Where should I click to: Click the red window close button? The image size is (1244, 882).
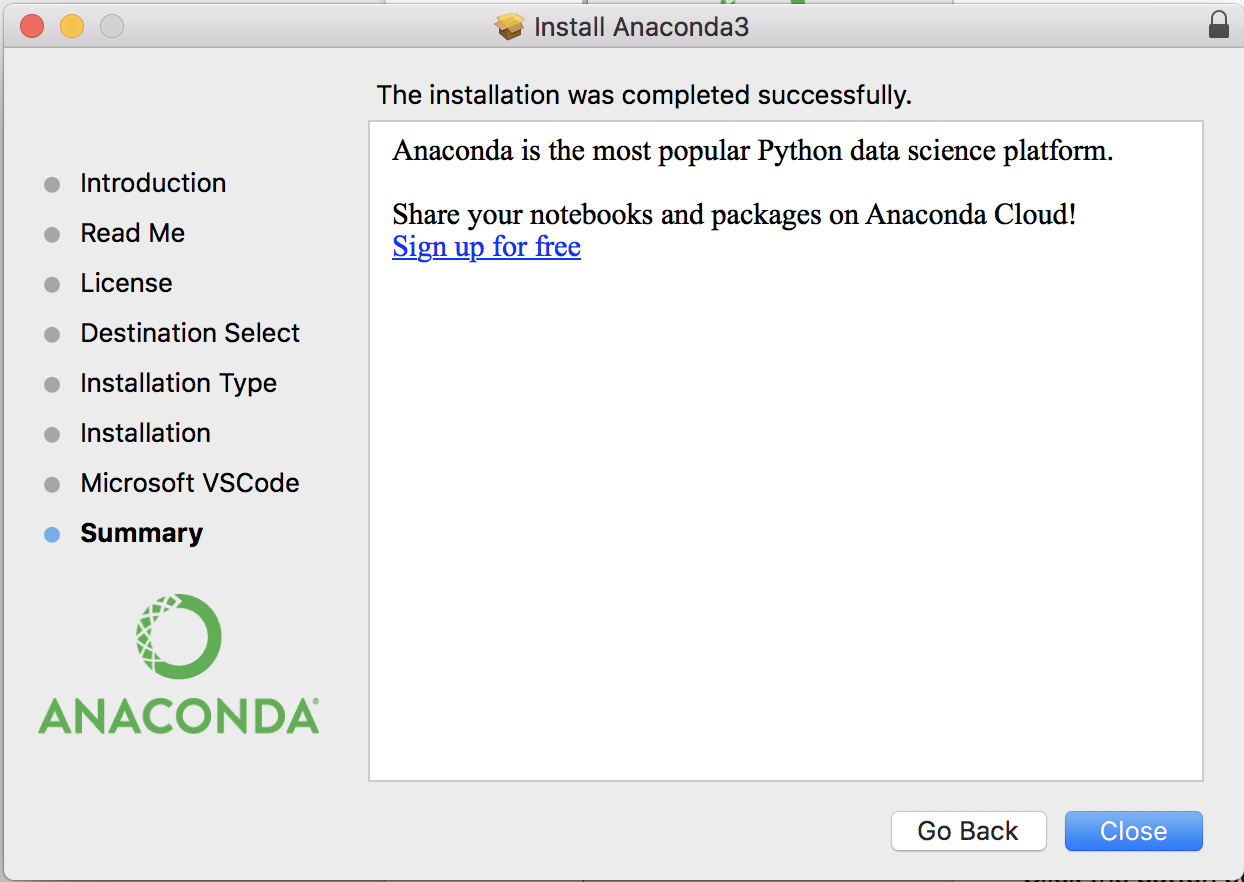point(32,26)
